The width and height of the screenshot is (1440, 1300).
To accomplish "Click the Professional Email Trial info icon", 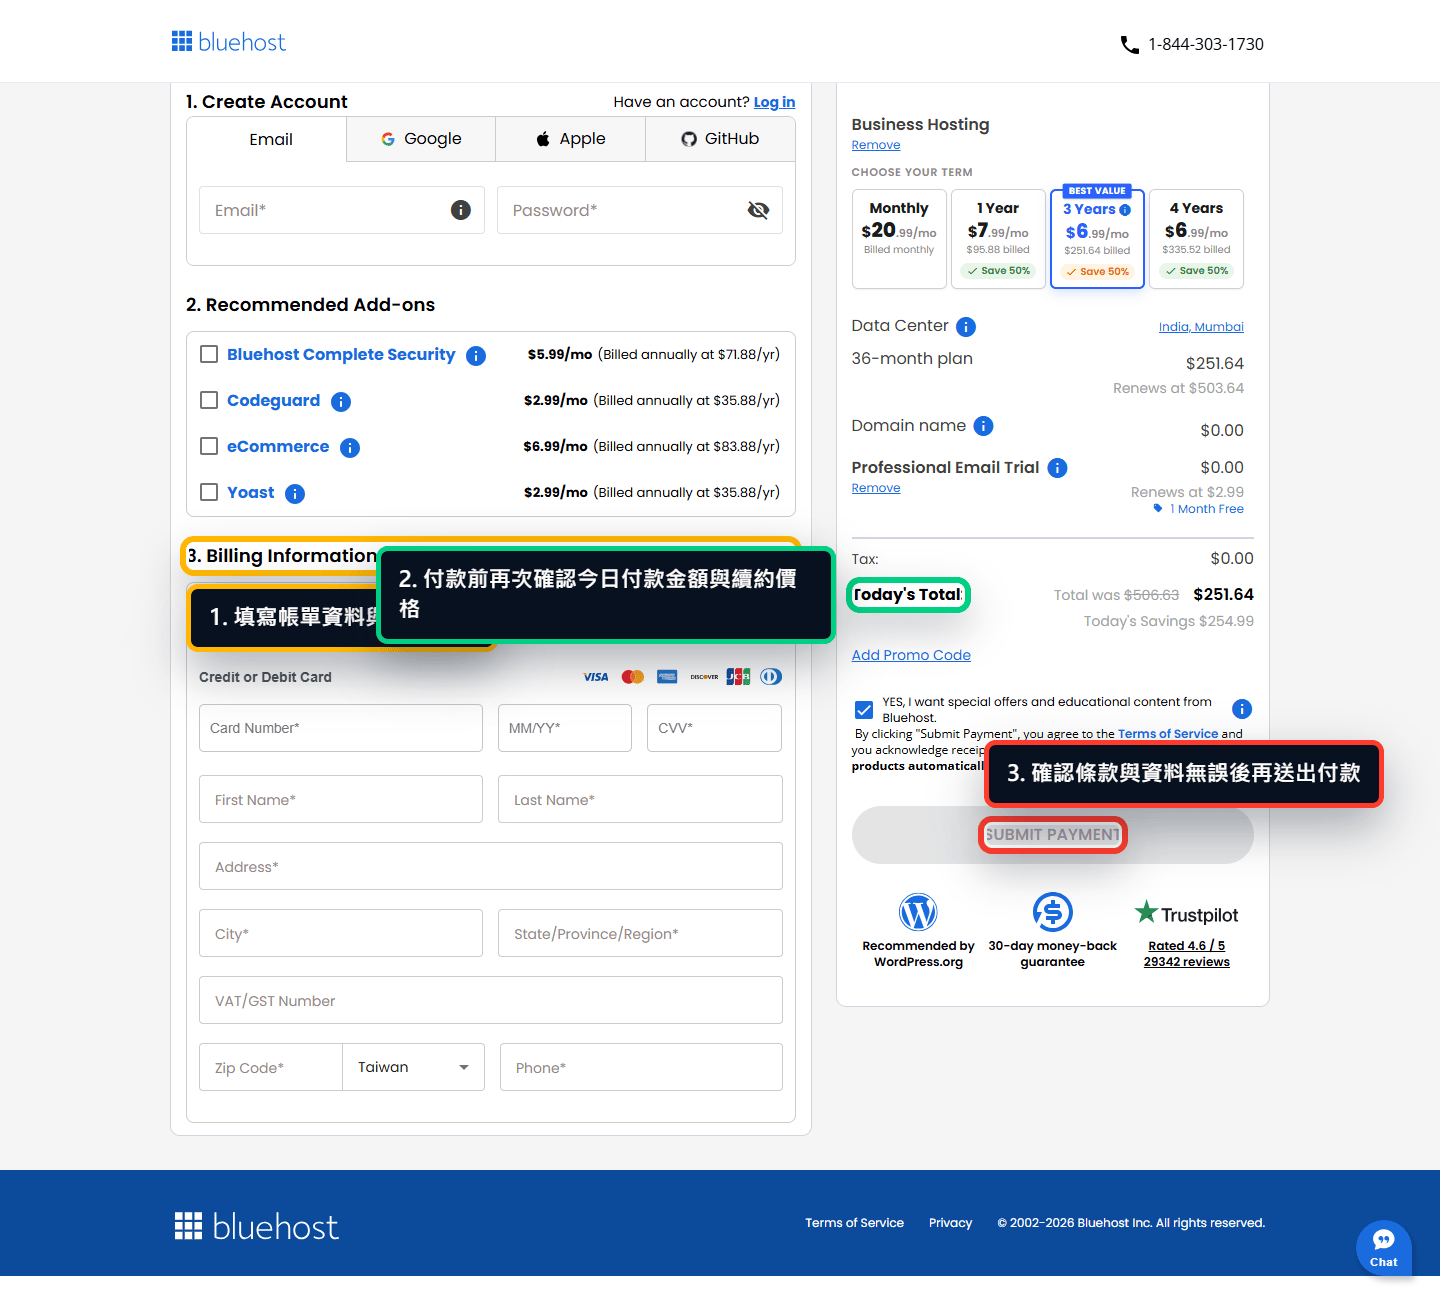I will (1058, 468).
